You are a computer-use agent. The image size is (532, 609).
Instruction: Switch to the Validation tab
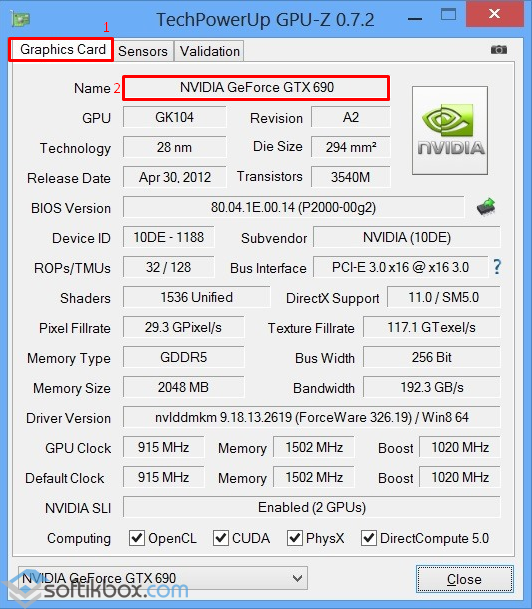(x=210, y=51)
